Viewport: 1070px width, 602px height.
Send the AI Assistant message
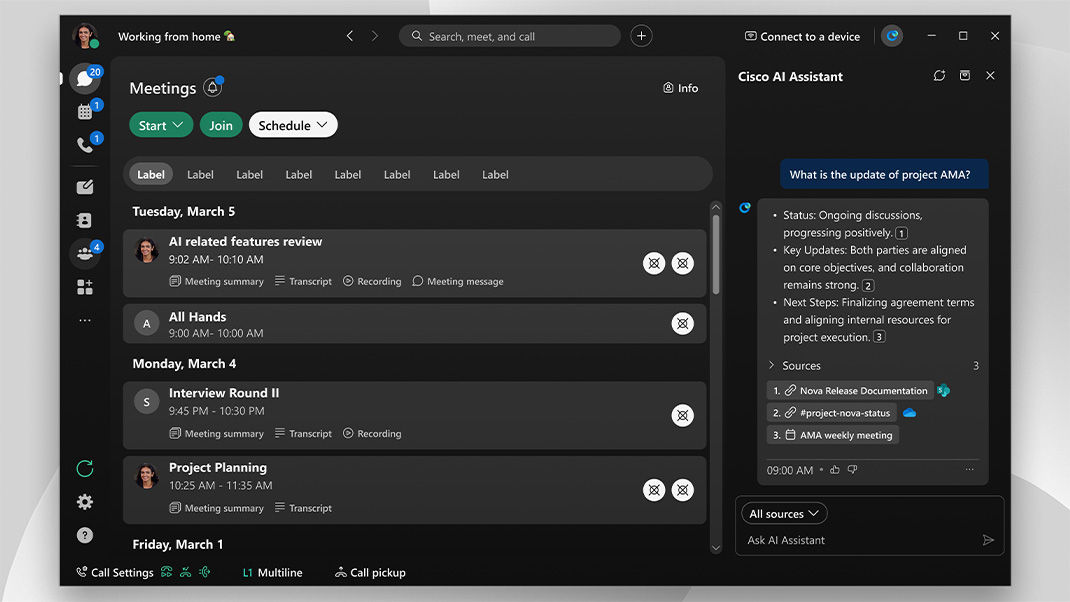(x=988, y=540)
